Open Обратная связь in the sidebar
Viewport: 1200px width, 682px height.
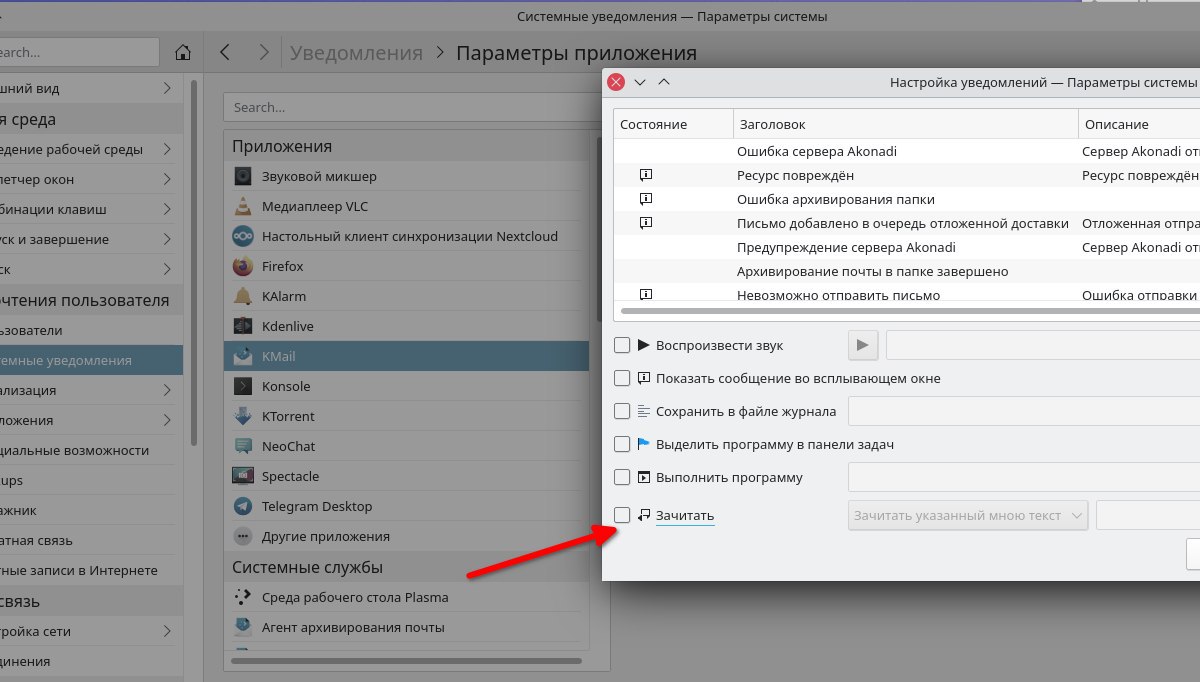tap(91, 540)
